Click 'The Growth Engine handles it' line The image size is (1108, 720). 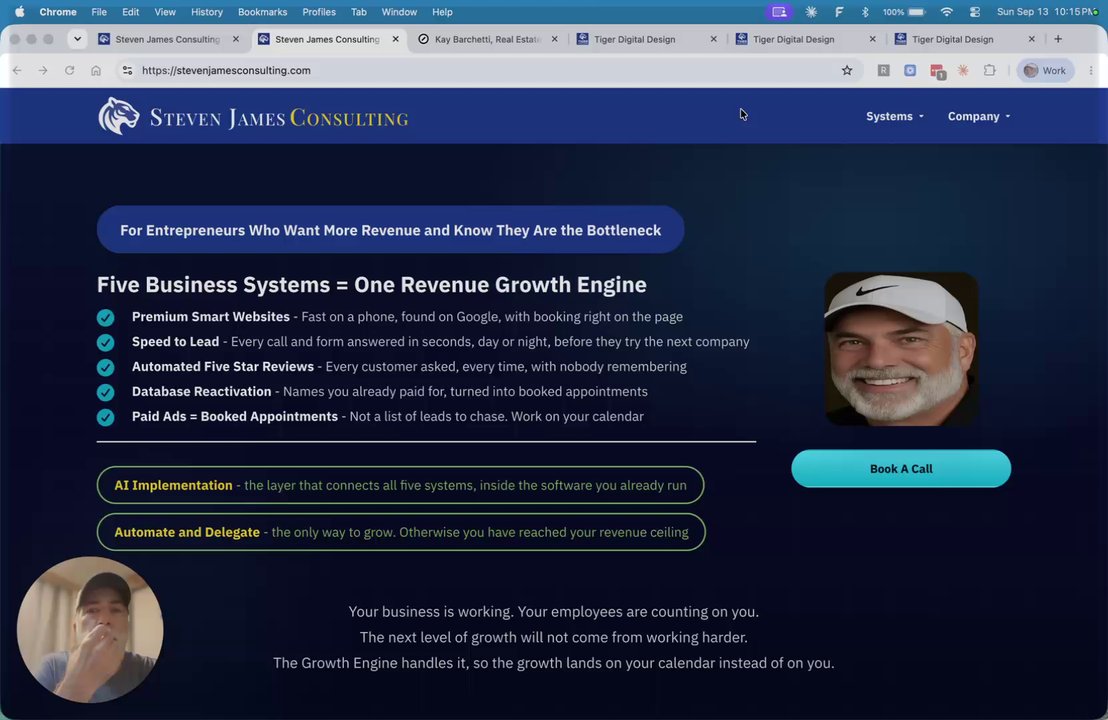(x=553, y=663)
